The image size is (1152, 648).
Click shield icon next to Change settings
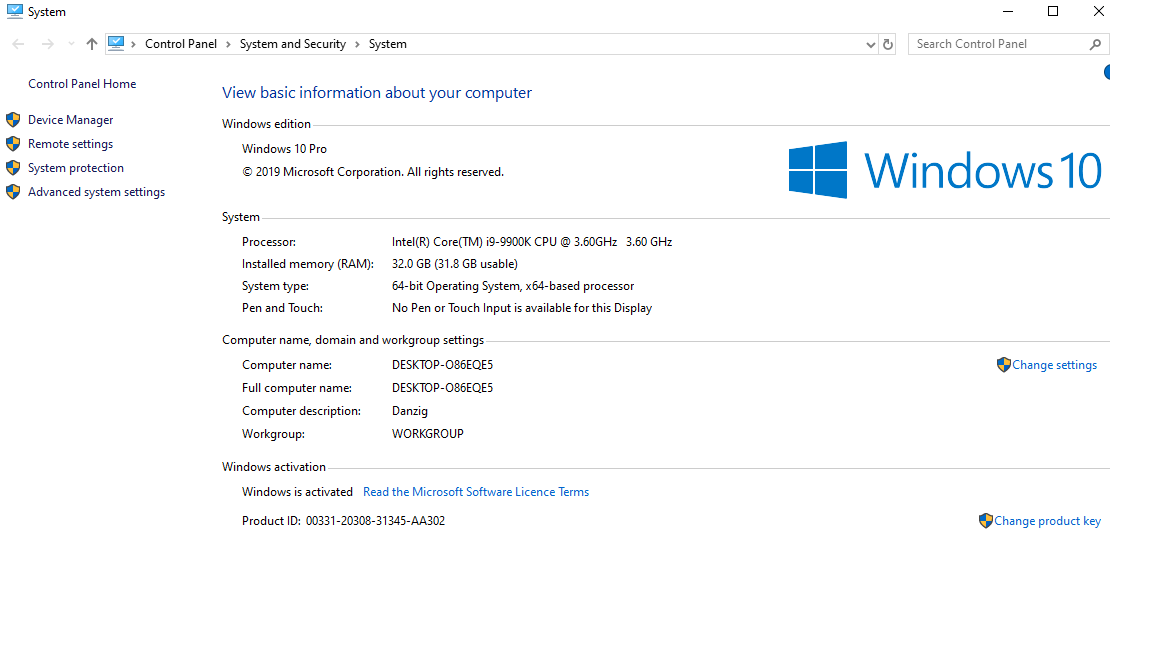coord(1004,364)
